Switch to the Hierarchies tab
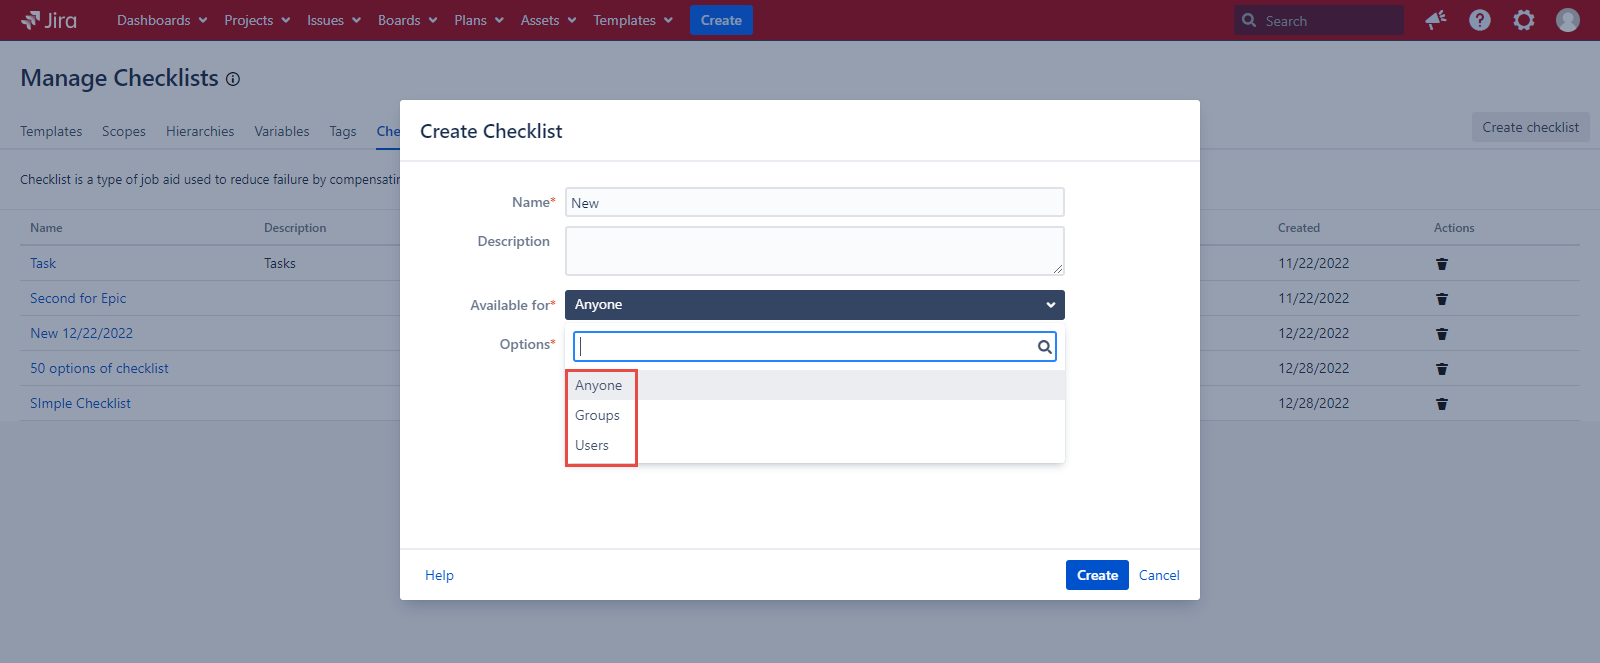 click(200, 131)
